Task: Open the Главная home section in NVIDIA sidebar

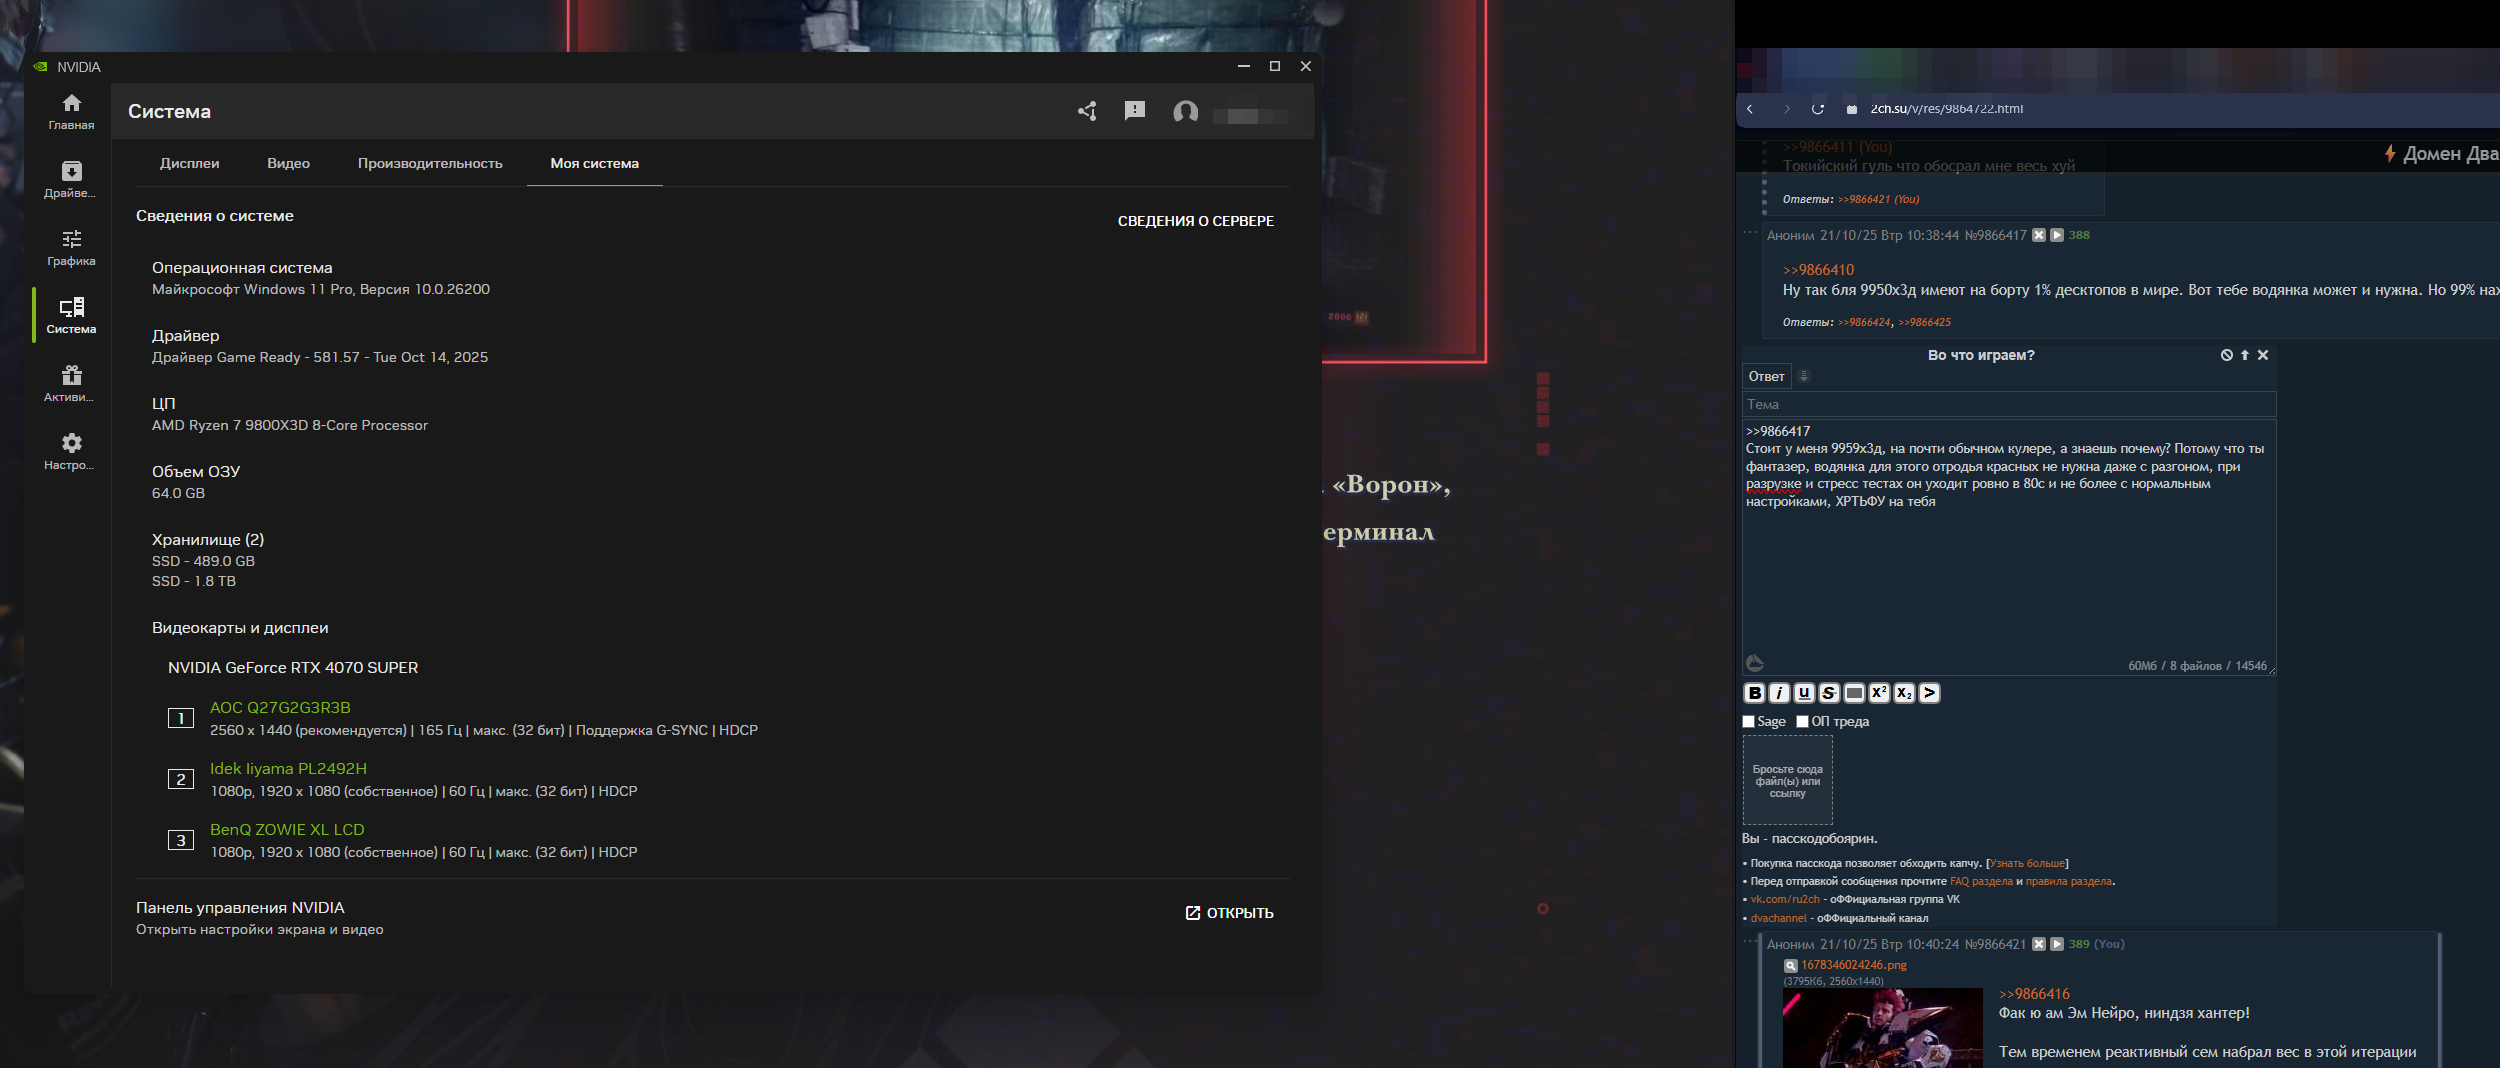Action: click(x=71, y=111)
